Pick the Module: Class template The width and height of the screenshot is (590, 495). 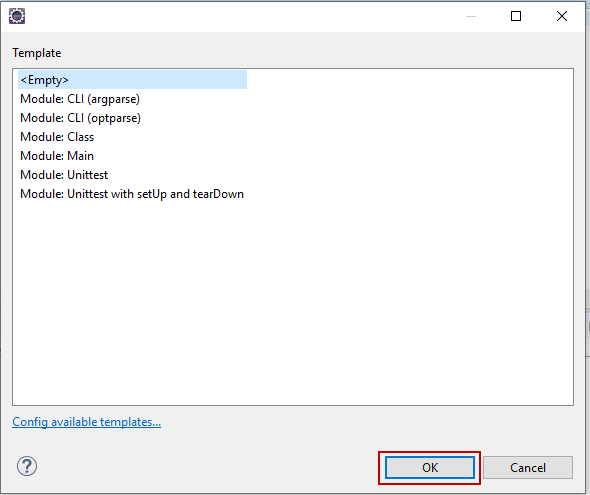pyautogui.click(x=57, y=137)
